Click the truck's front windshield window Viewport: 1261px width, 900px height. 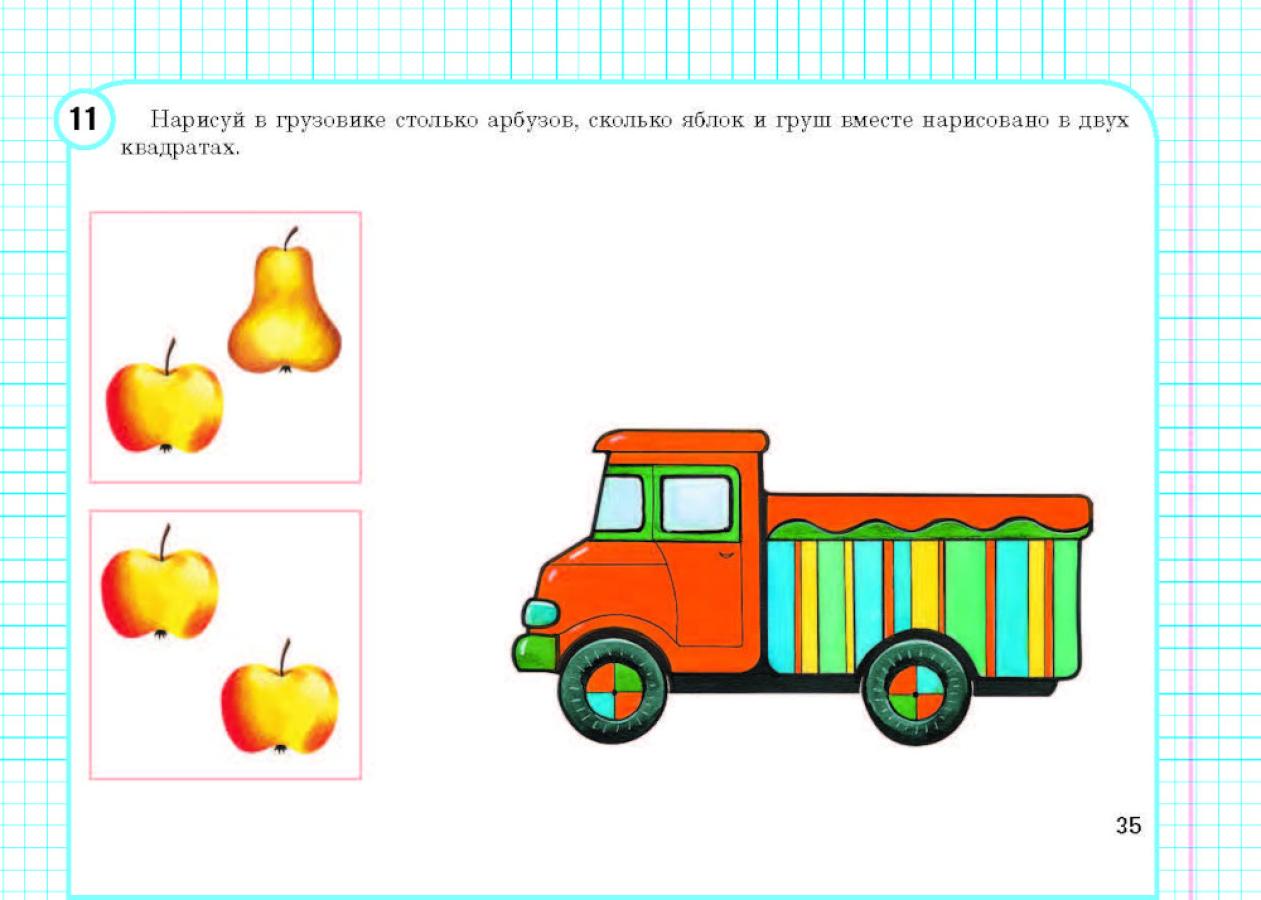coord(620,503)
